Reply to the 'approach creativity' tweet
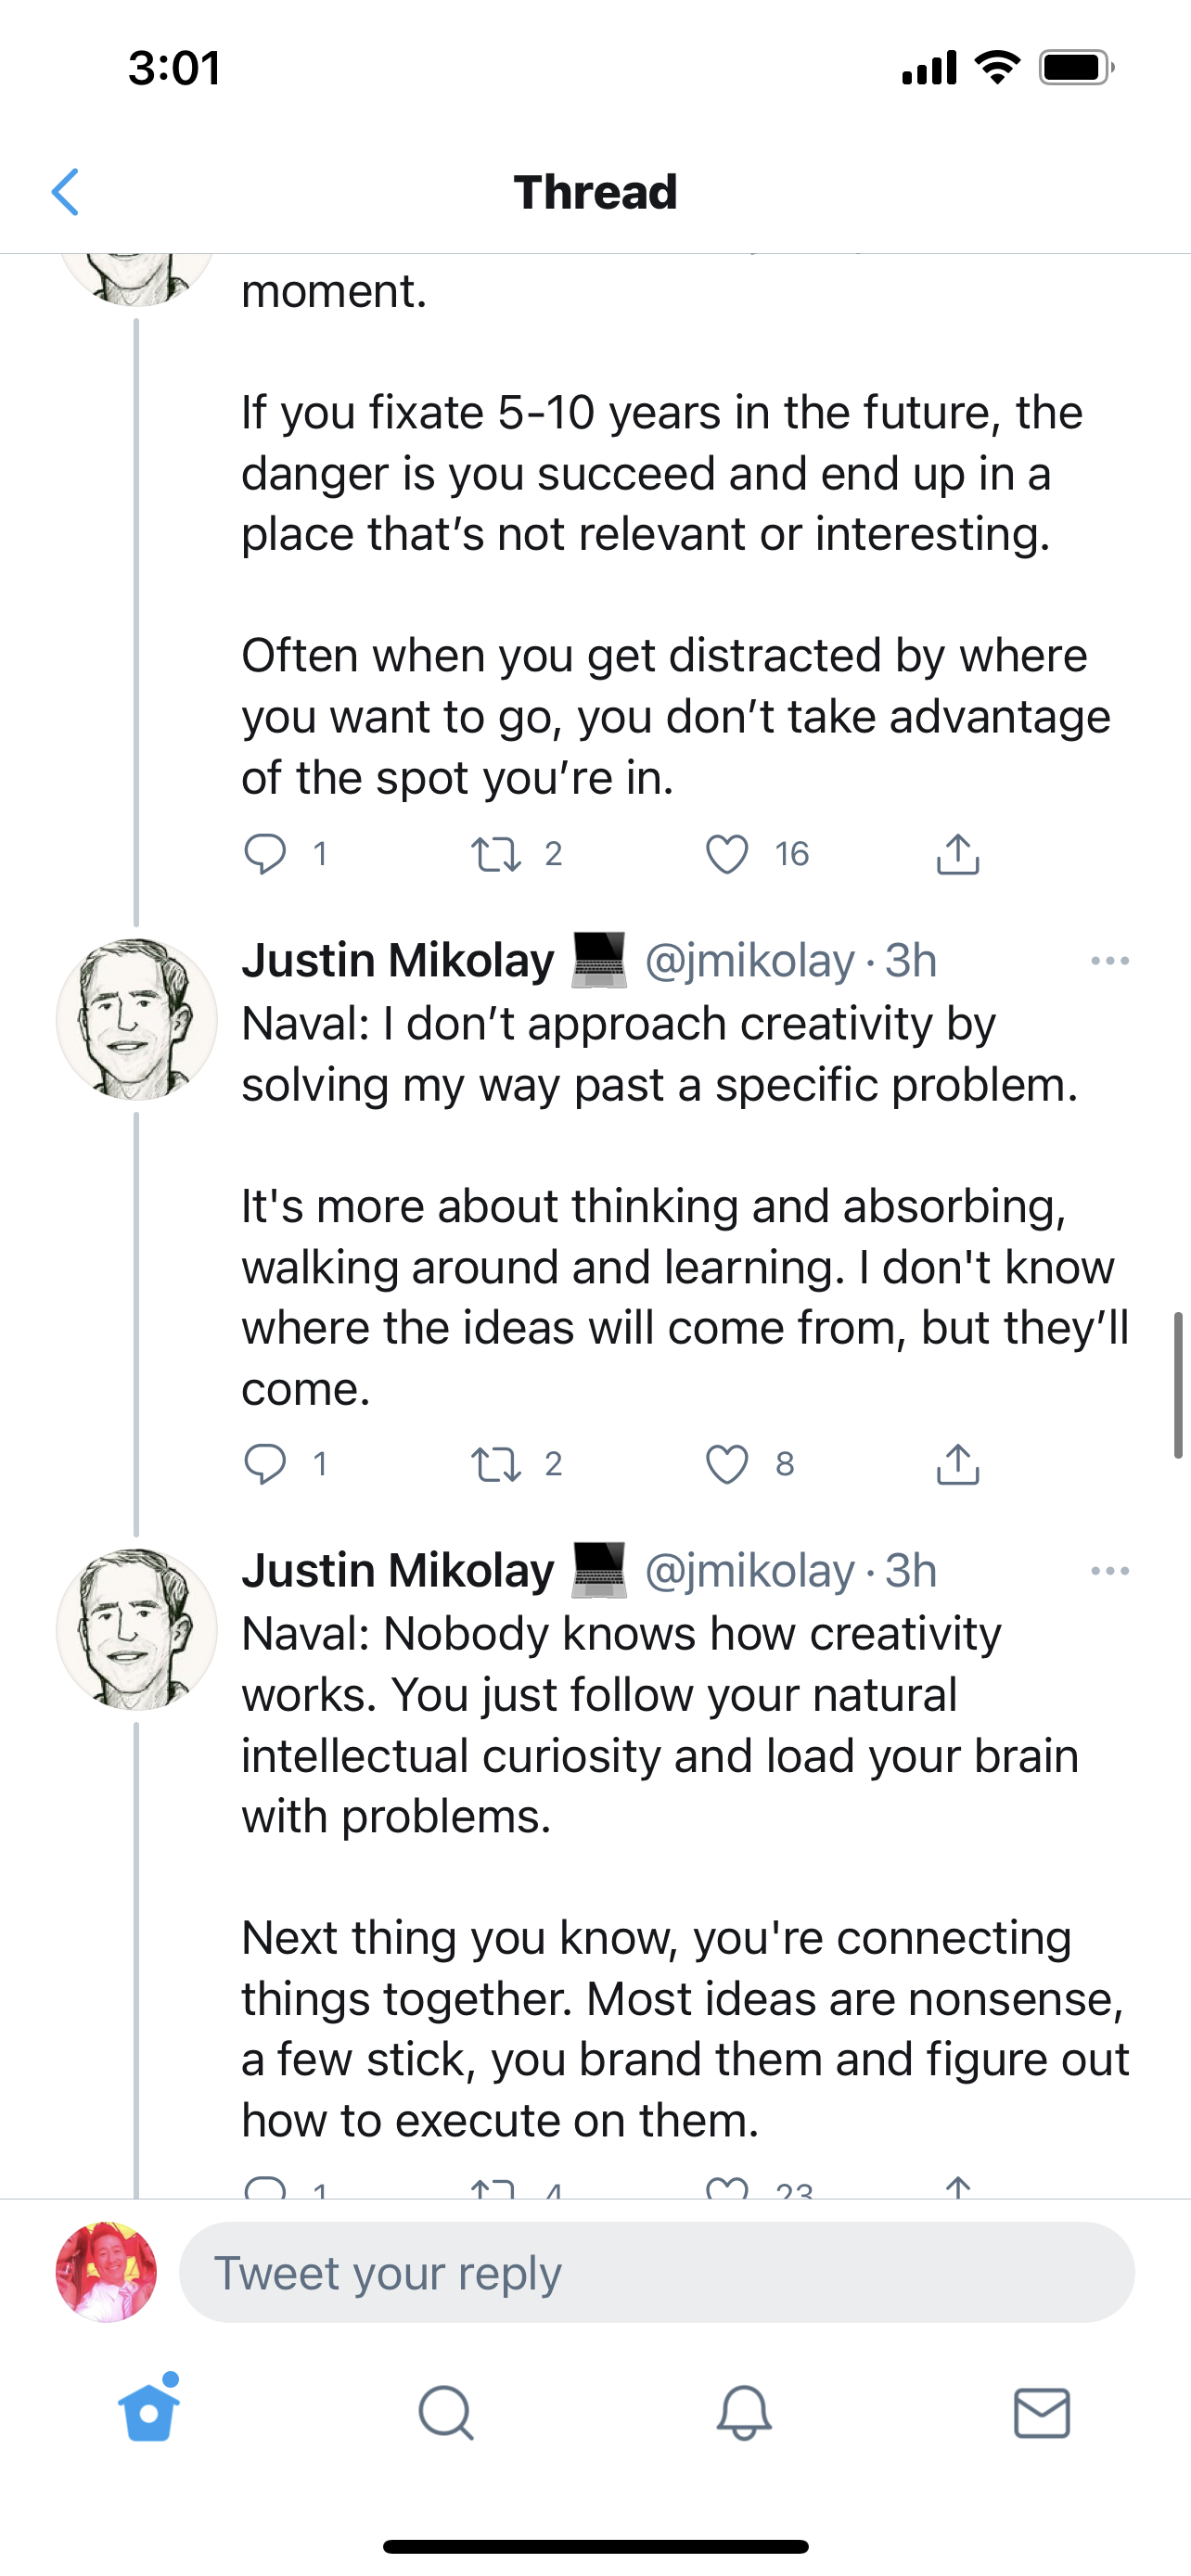 (x=265, y=1464)
